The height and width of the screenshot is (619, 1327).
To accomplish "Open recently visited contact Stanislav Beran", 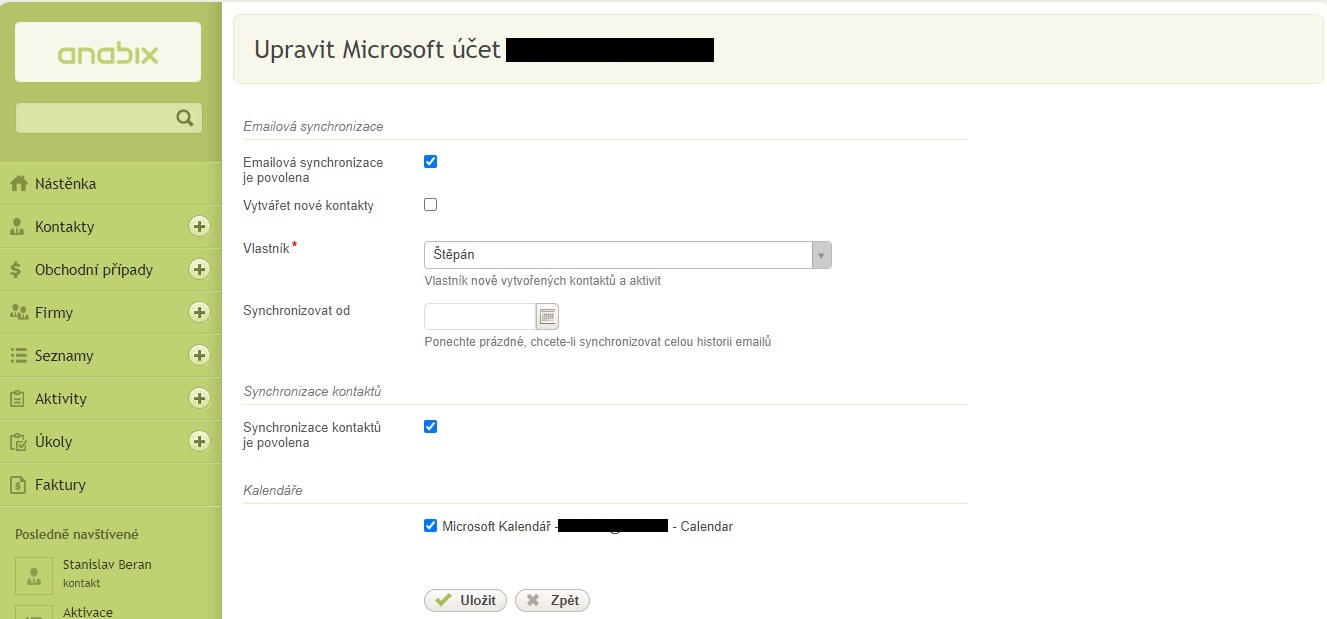I will pos(106,565).
